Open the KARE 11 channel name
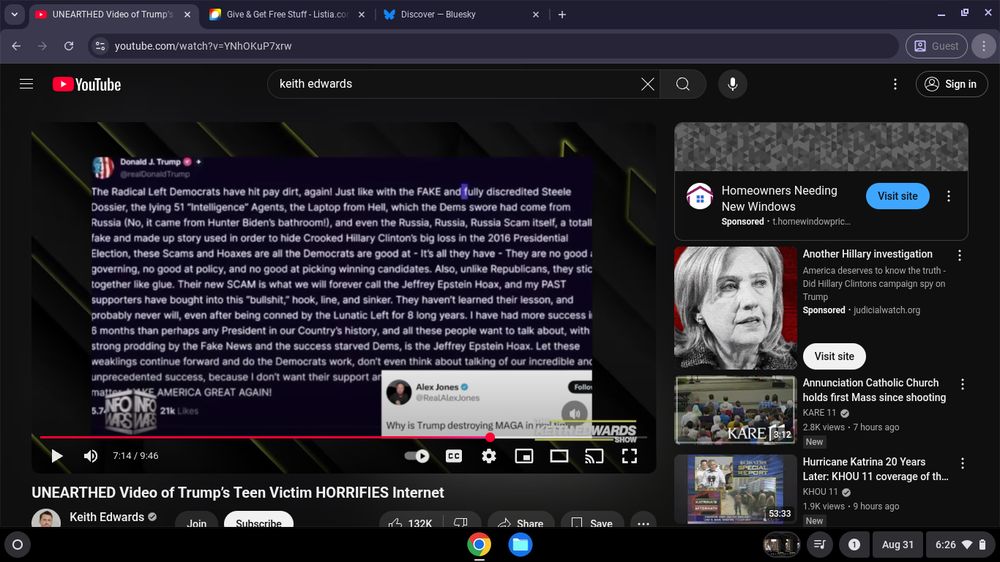 click(x=819, y=413)
